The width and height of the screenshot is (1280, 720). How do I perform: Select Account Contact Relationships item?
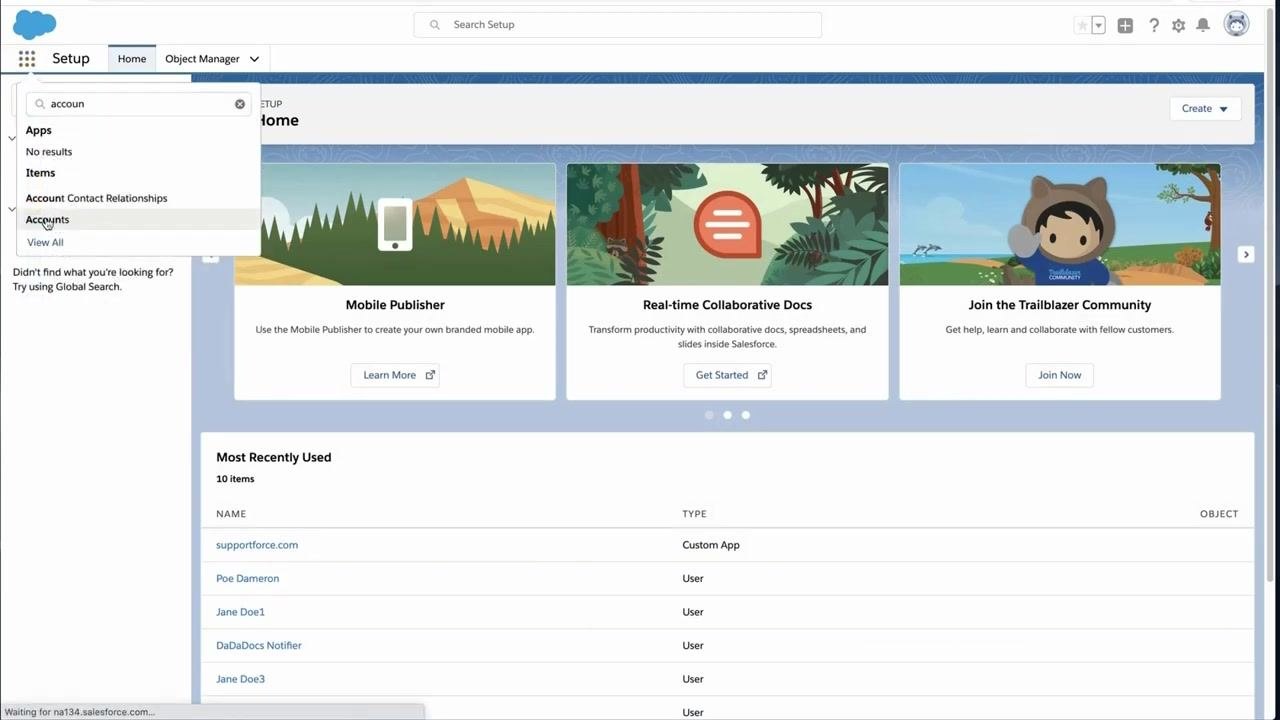coord(138,198)
